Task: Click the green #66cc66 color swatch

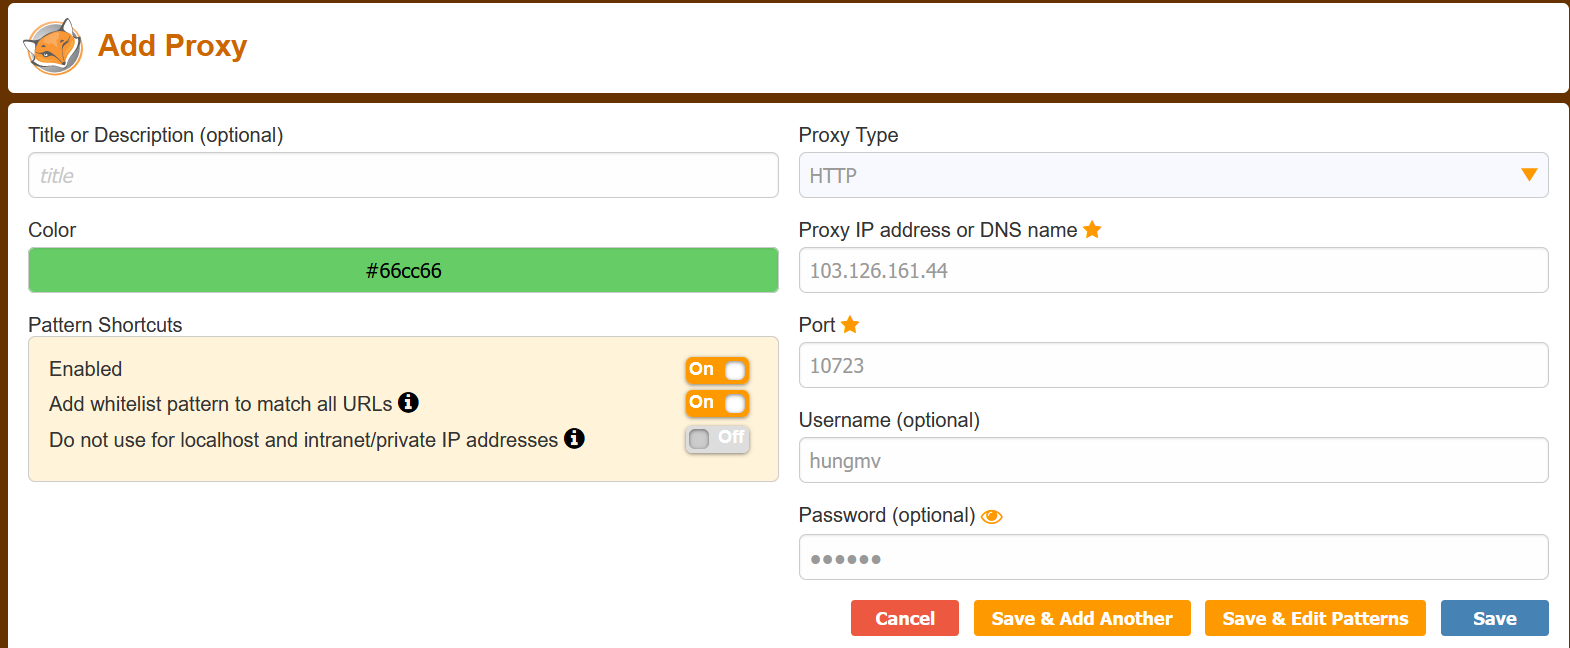Action: pyautogui.click(x=403, y=270)
